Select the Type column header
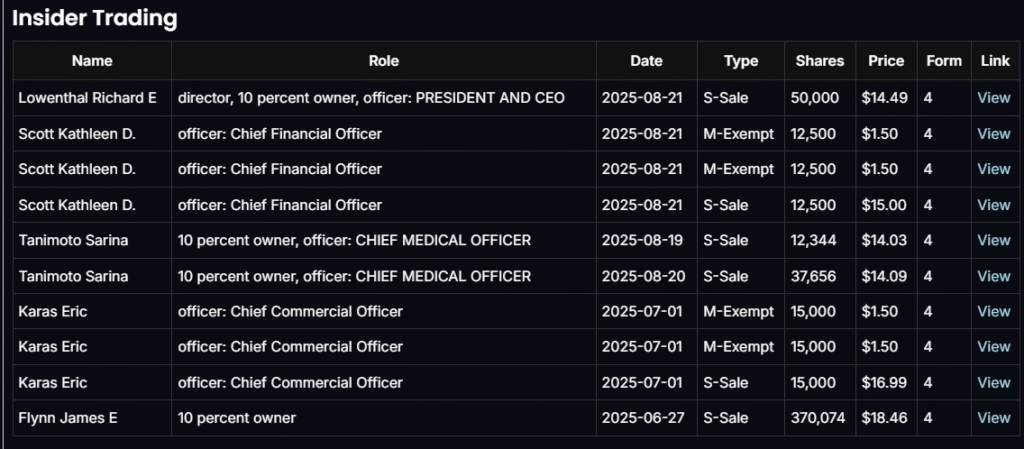 click(741, 61)
